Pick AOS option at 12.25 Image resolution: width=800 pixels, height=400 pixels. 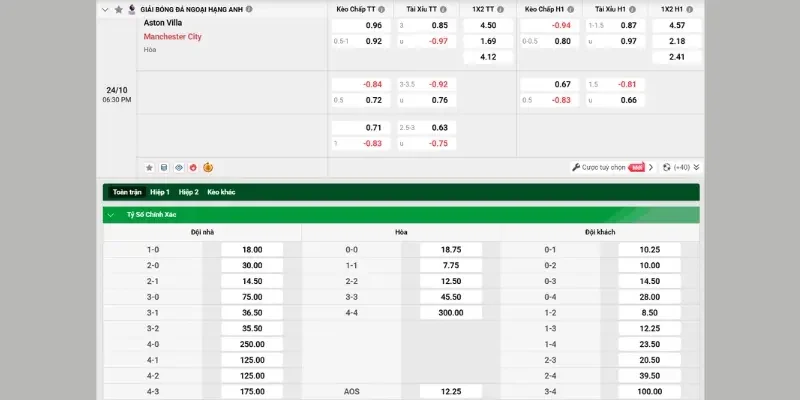[x=451, y=392]
